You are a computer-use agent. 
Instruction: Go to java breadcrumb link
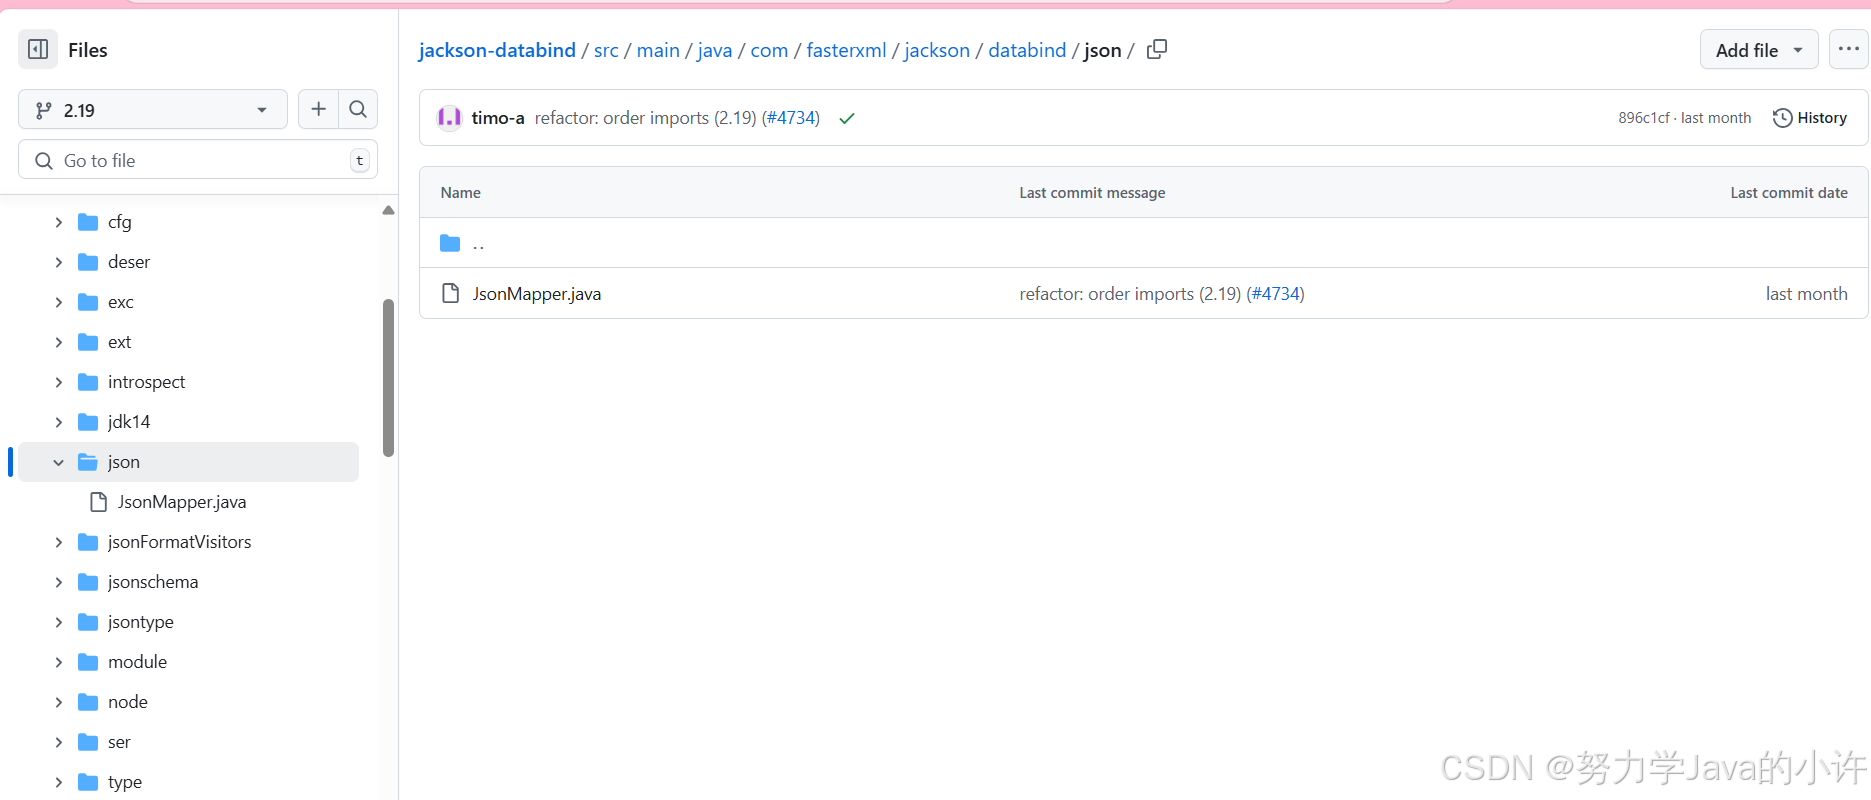coord(715,50)
